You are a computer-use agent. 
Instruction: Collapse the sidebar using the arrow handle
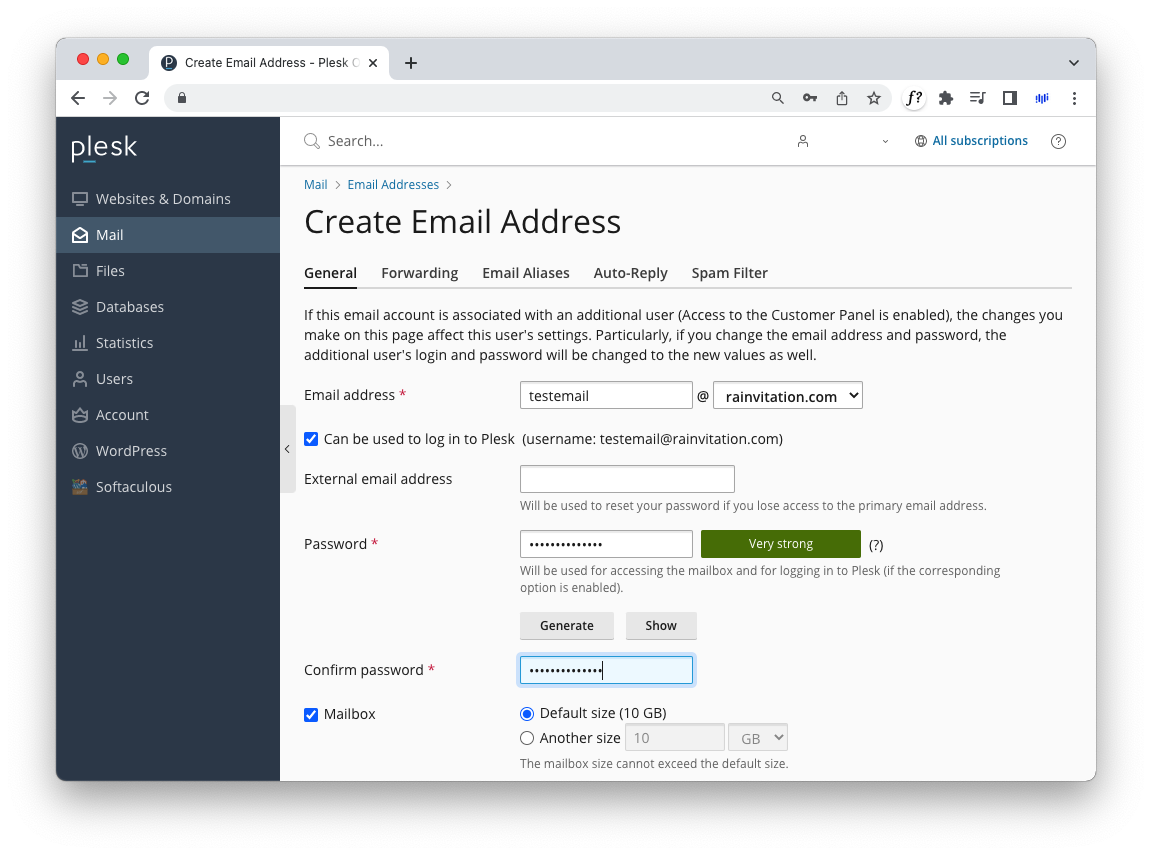(x=287, y=449)
